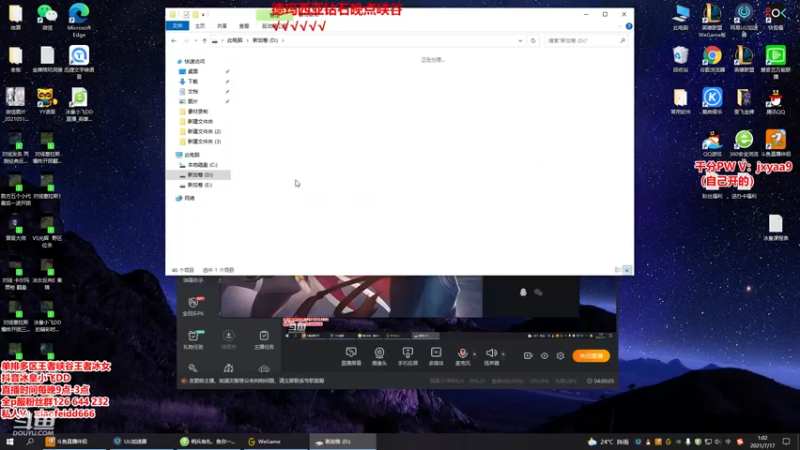
Task: Click the record video icon beside 关闭直播
Action: coord(528,356)
